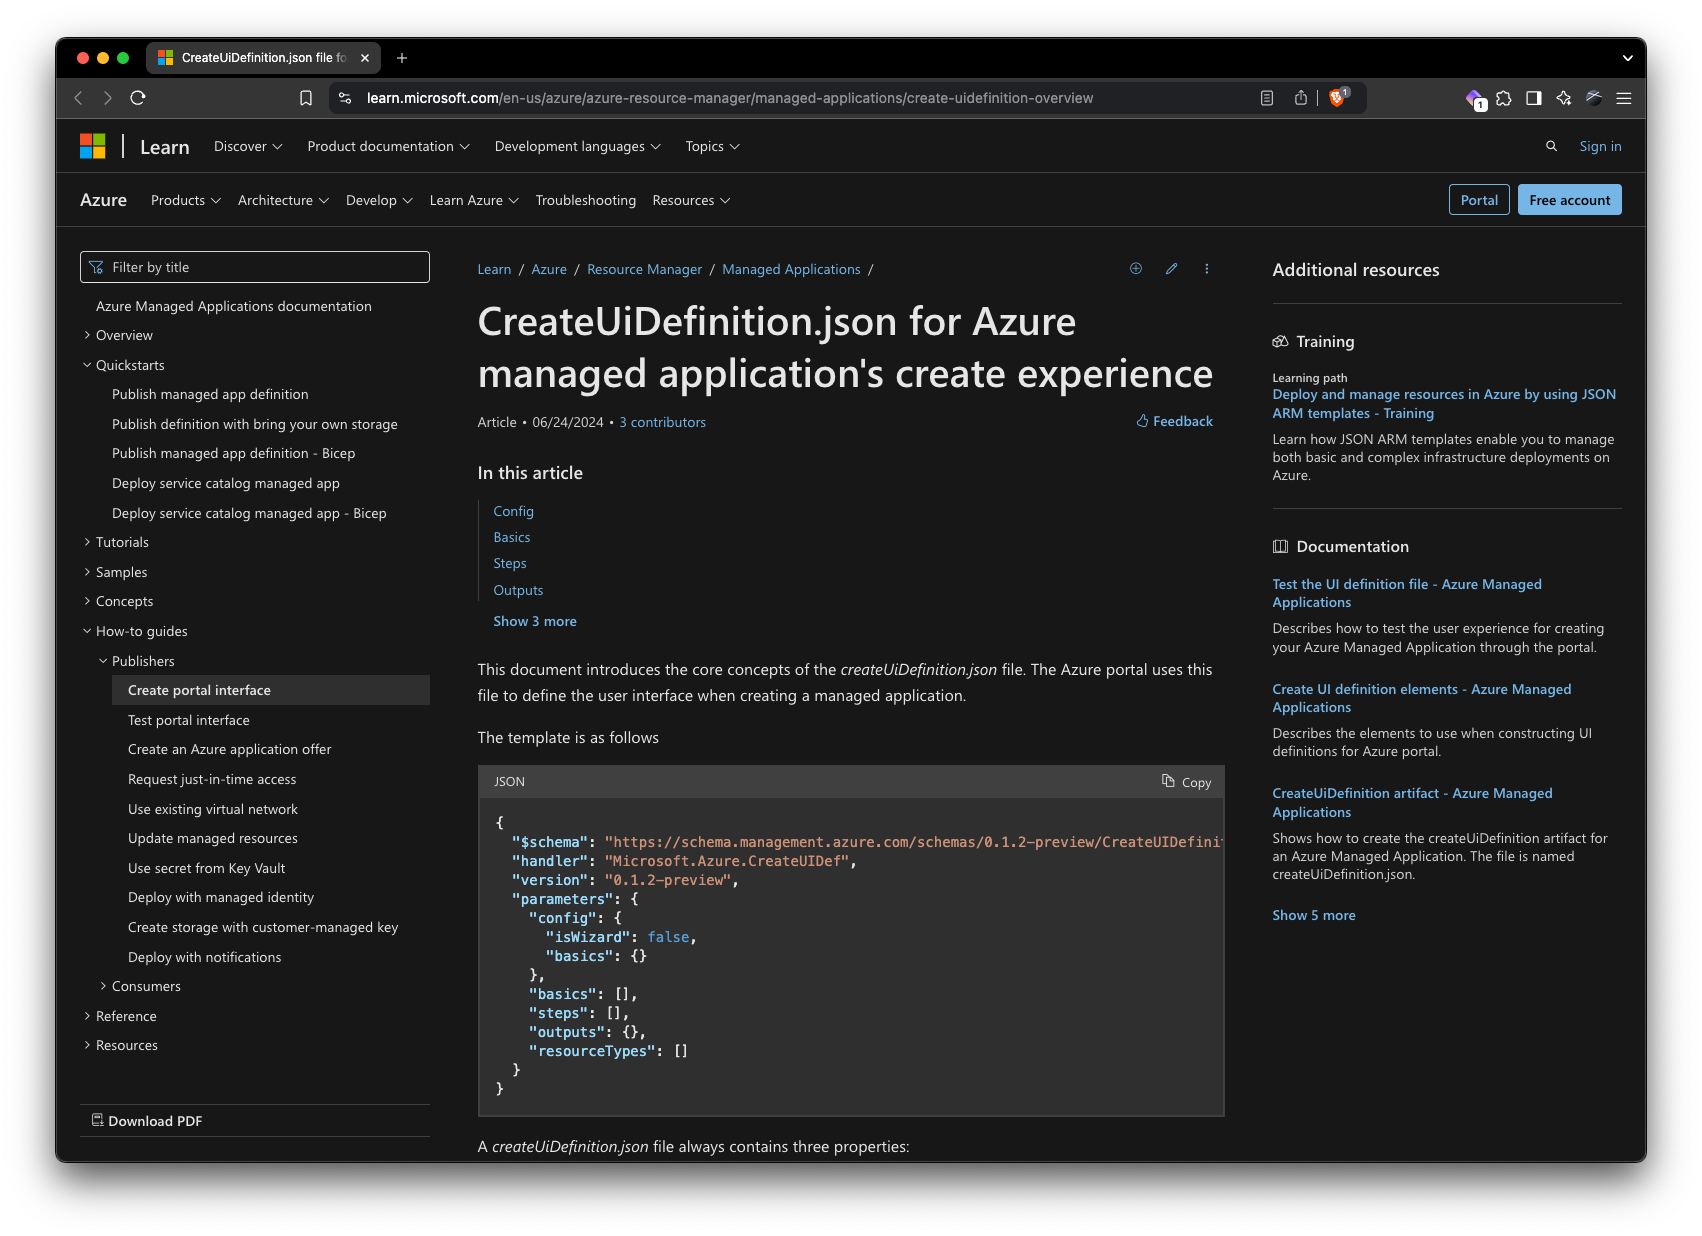1702x1236 pixels.
Task: Open Publish managed app definition - Bicep
Action: 233,453
